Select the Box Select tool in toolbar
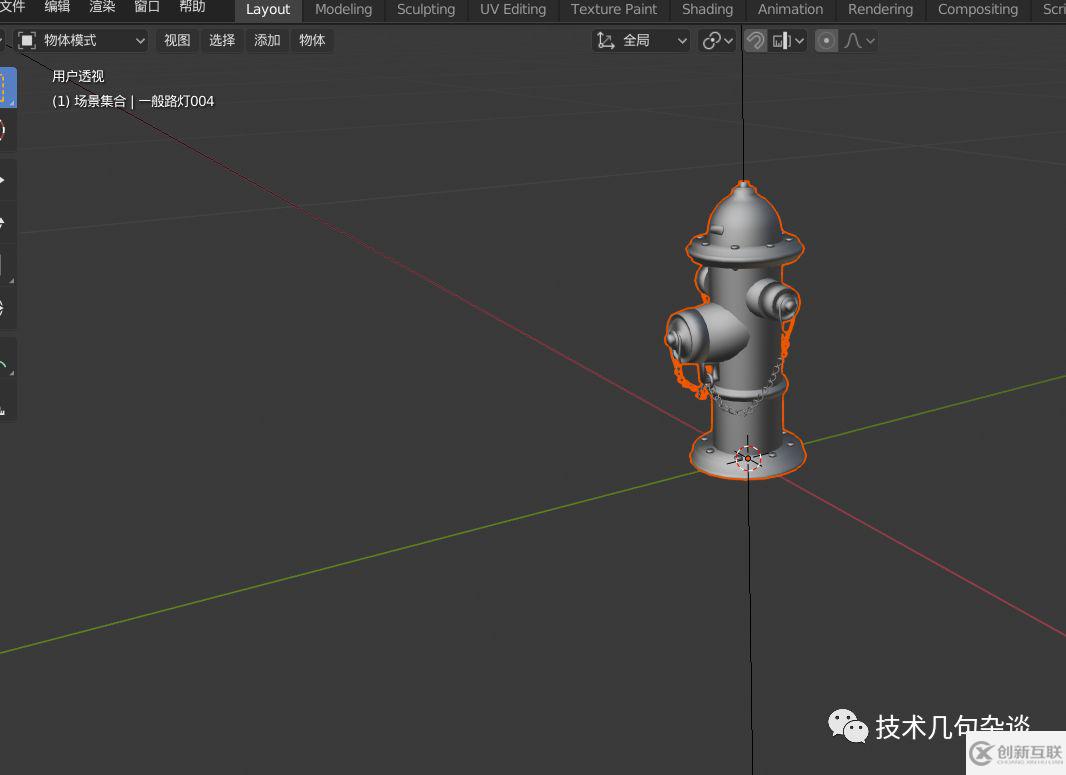The width and height of the screenshot is (1066, 775). click(x=7, y=88)
